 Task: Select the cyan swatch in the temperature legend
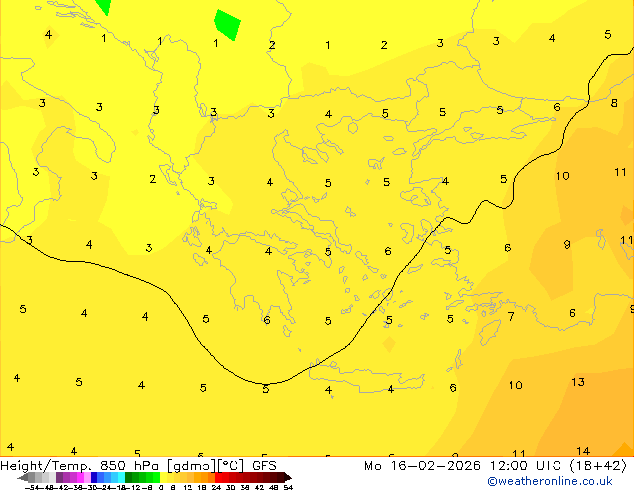click(121, 477)
